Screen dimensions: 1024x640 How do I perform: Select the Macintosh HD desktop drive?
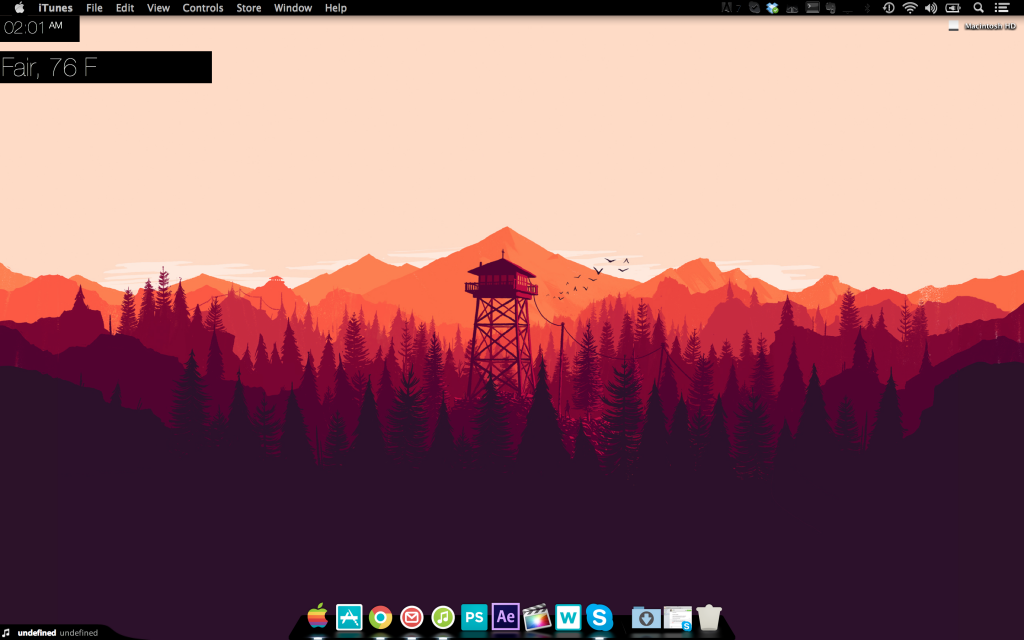coord(982,25)
